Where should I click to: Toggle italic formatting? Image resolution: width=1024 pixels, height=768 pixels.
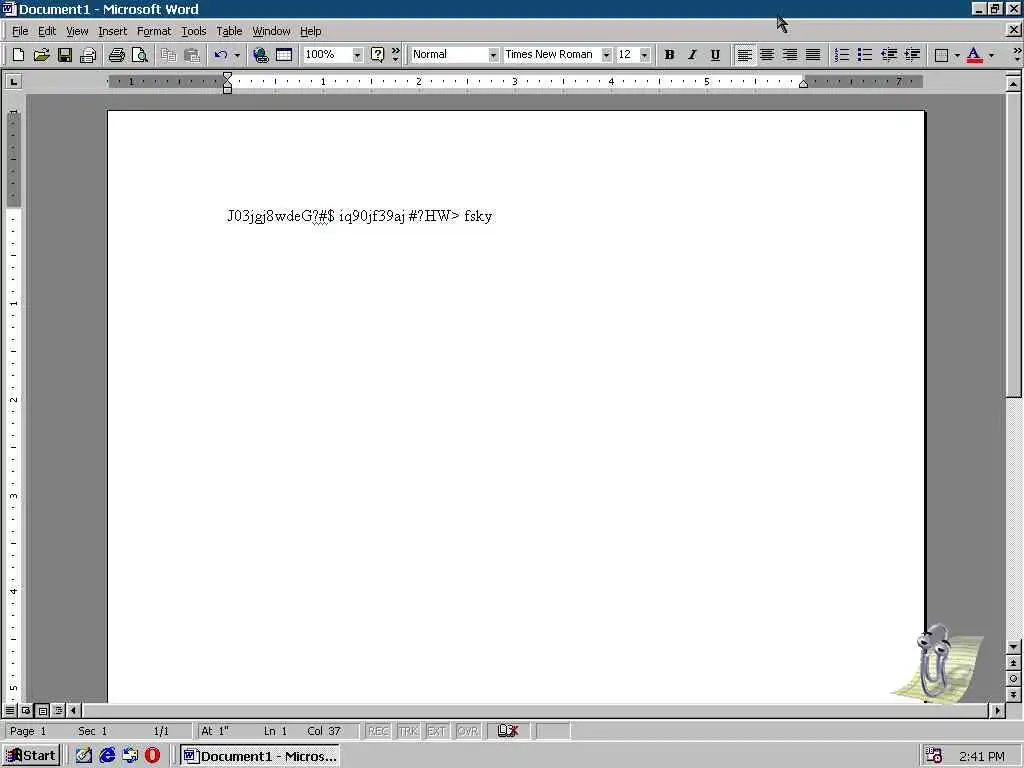click(692, 55)
